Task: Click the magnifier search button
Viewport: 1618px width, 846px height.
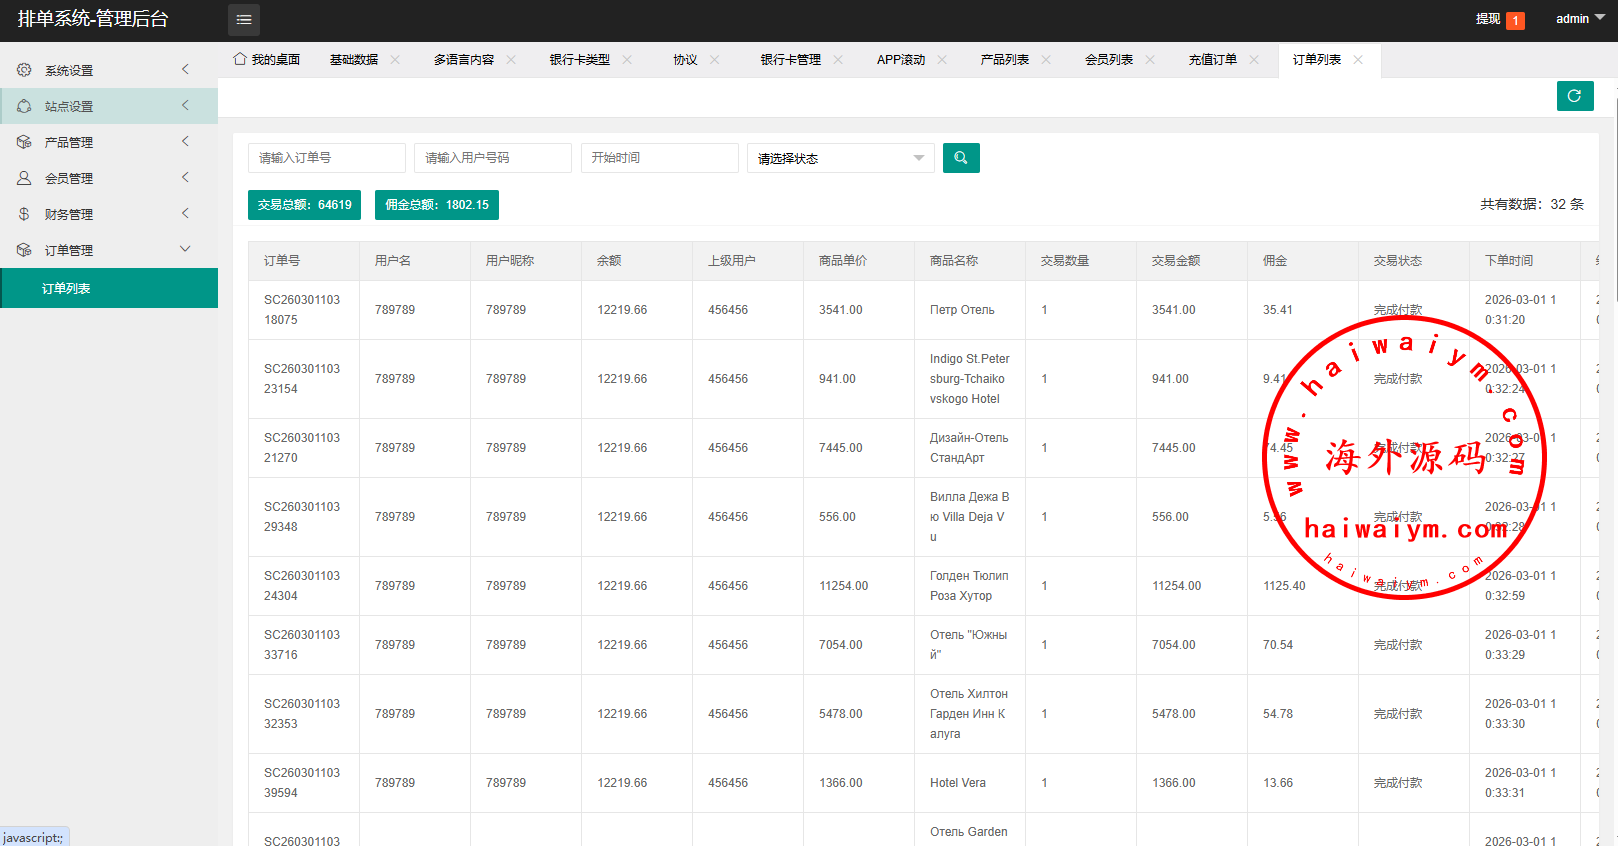Action: pos(961,158)
